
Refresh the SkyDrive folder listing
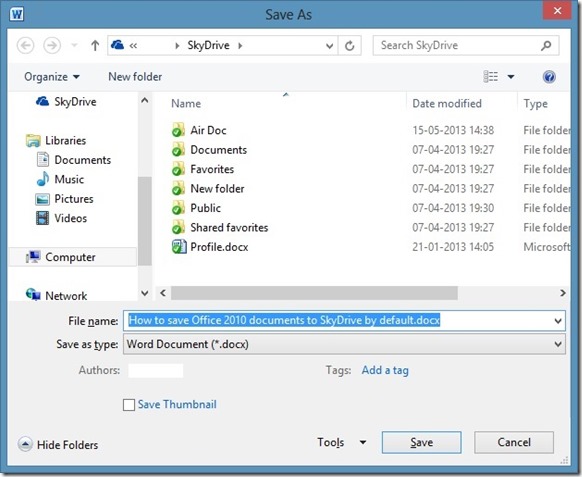[349, 46]
